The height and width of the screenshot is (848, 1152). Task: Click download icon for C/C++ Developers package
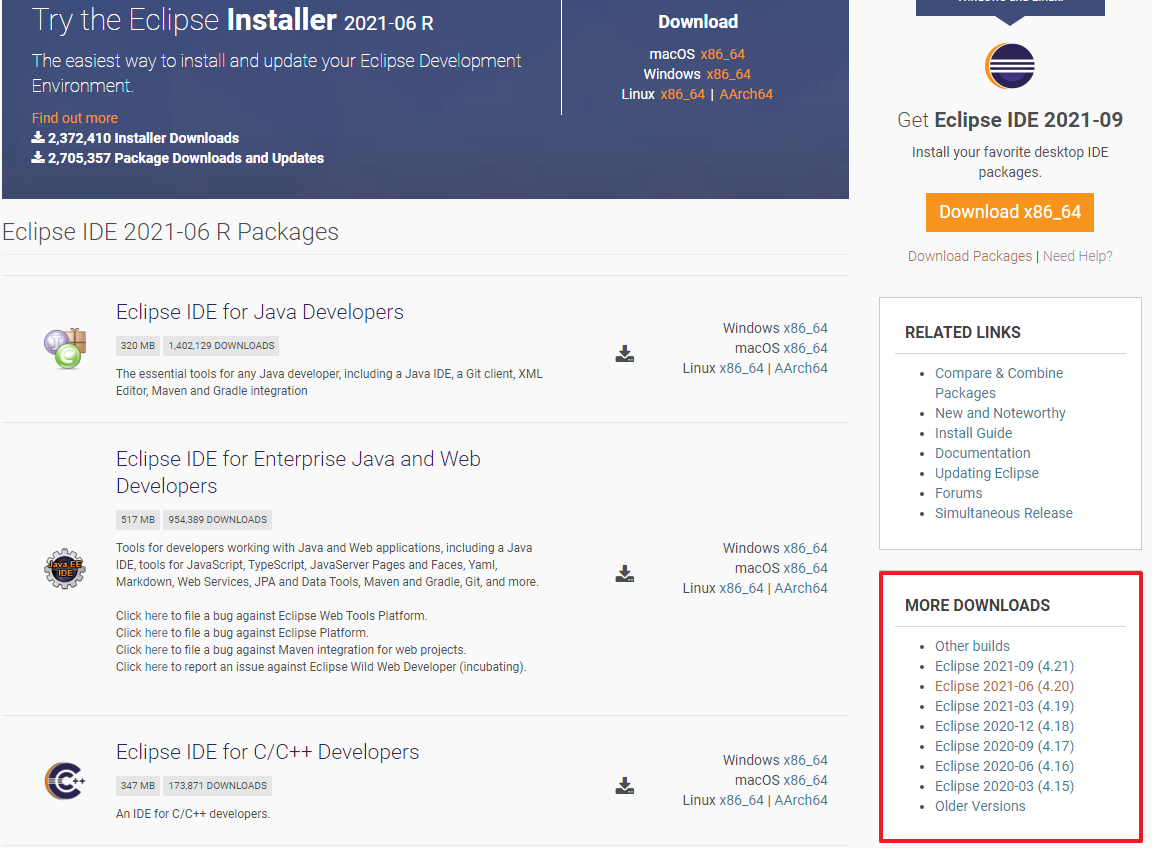click(624, 786)
